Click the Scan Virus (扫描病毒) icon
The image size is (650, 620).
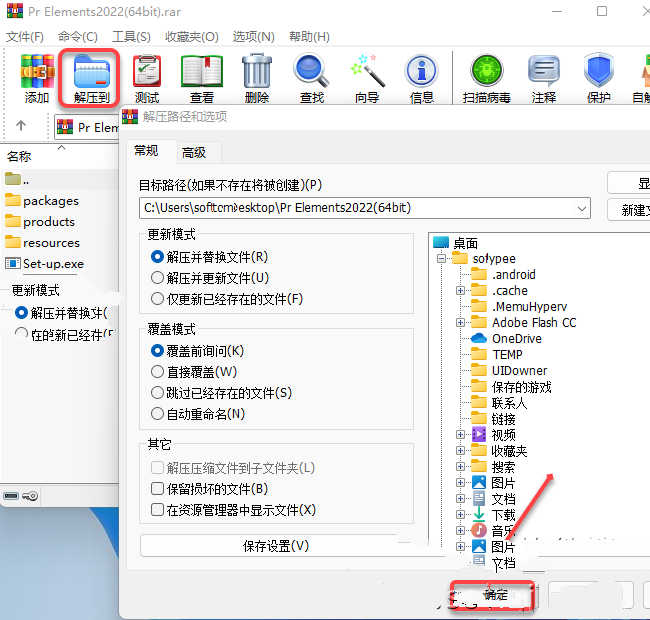click(x=487, y=78)
